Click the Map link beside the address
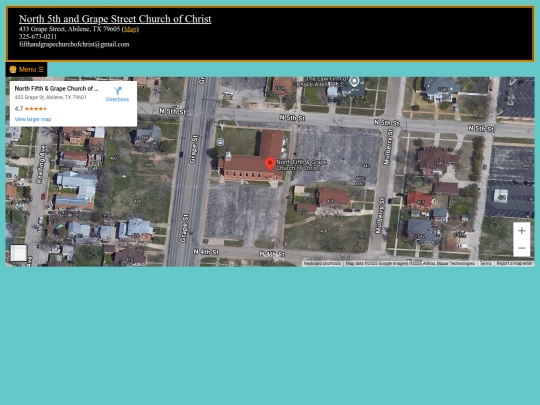The image size is (540, 405). tap(130, 29)
